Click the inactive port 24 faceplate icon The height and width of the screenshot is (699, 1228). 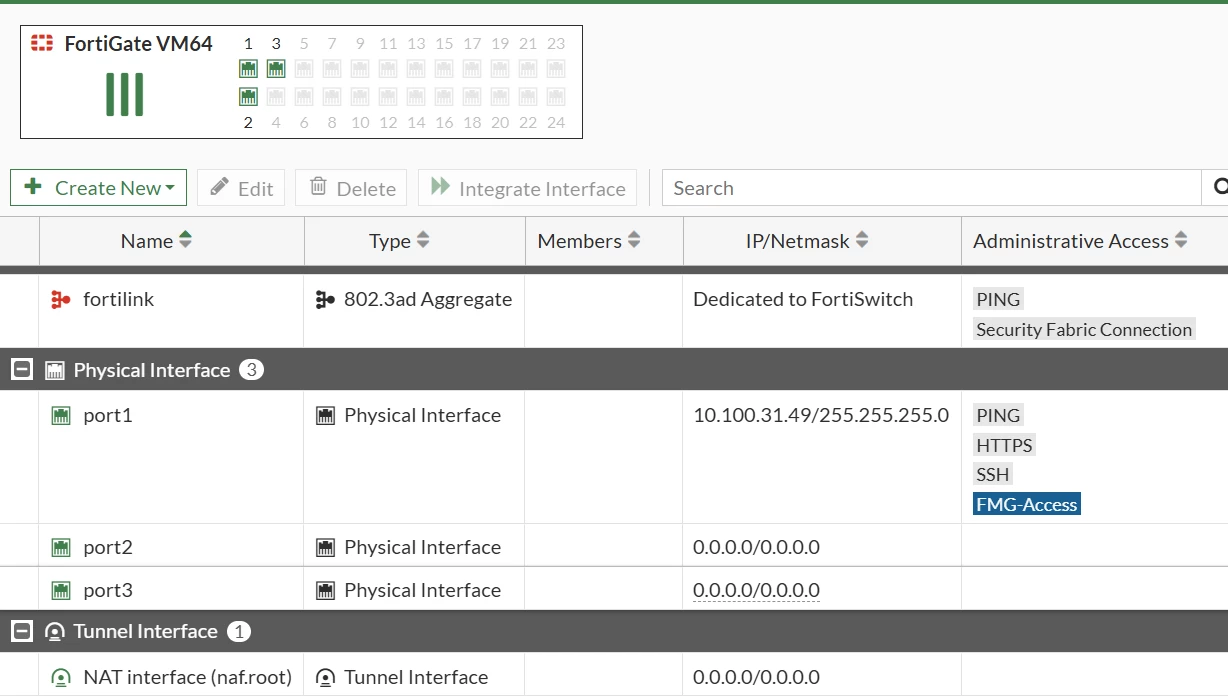tap(556, 97)
